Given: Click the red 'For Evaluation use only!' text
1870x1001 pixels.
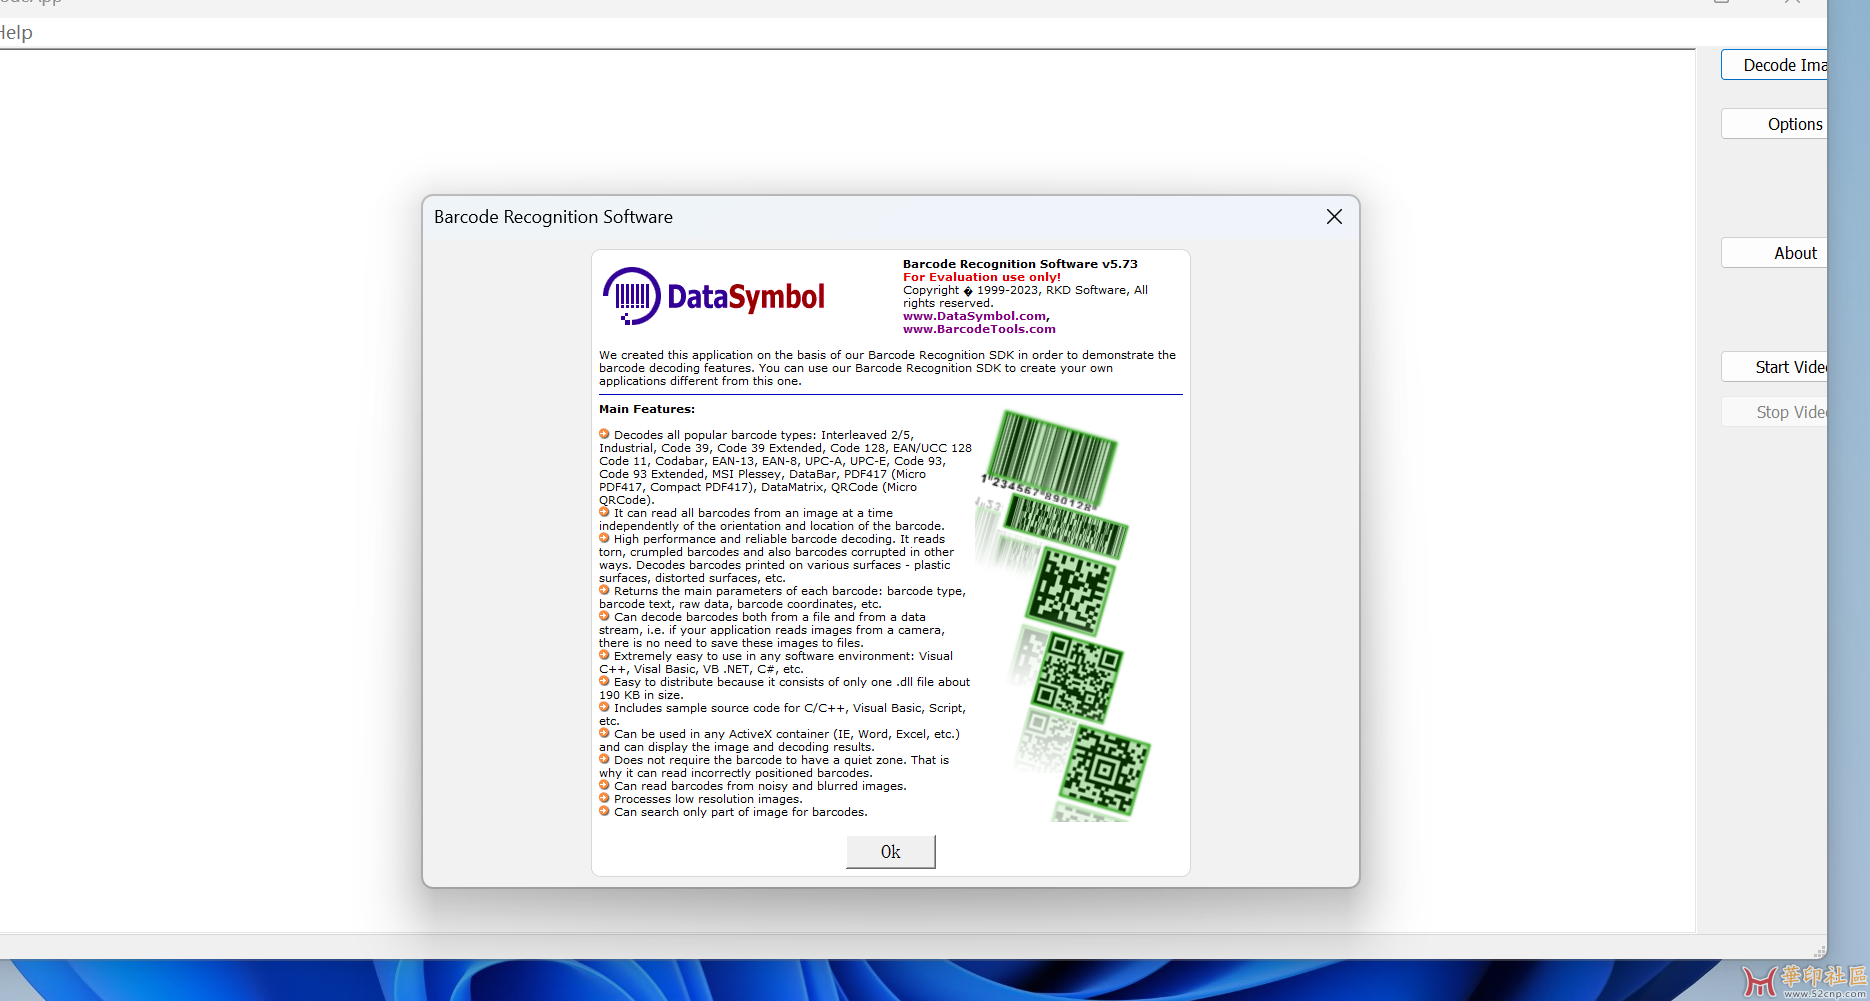Looking at the screenshot, I should click(981, 277).
